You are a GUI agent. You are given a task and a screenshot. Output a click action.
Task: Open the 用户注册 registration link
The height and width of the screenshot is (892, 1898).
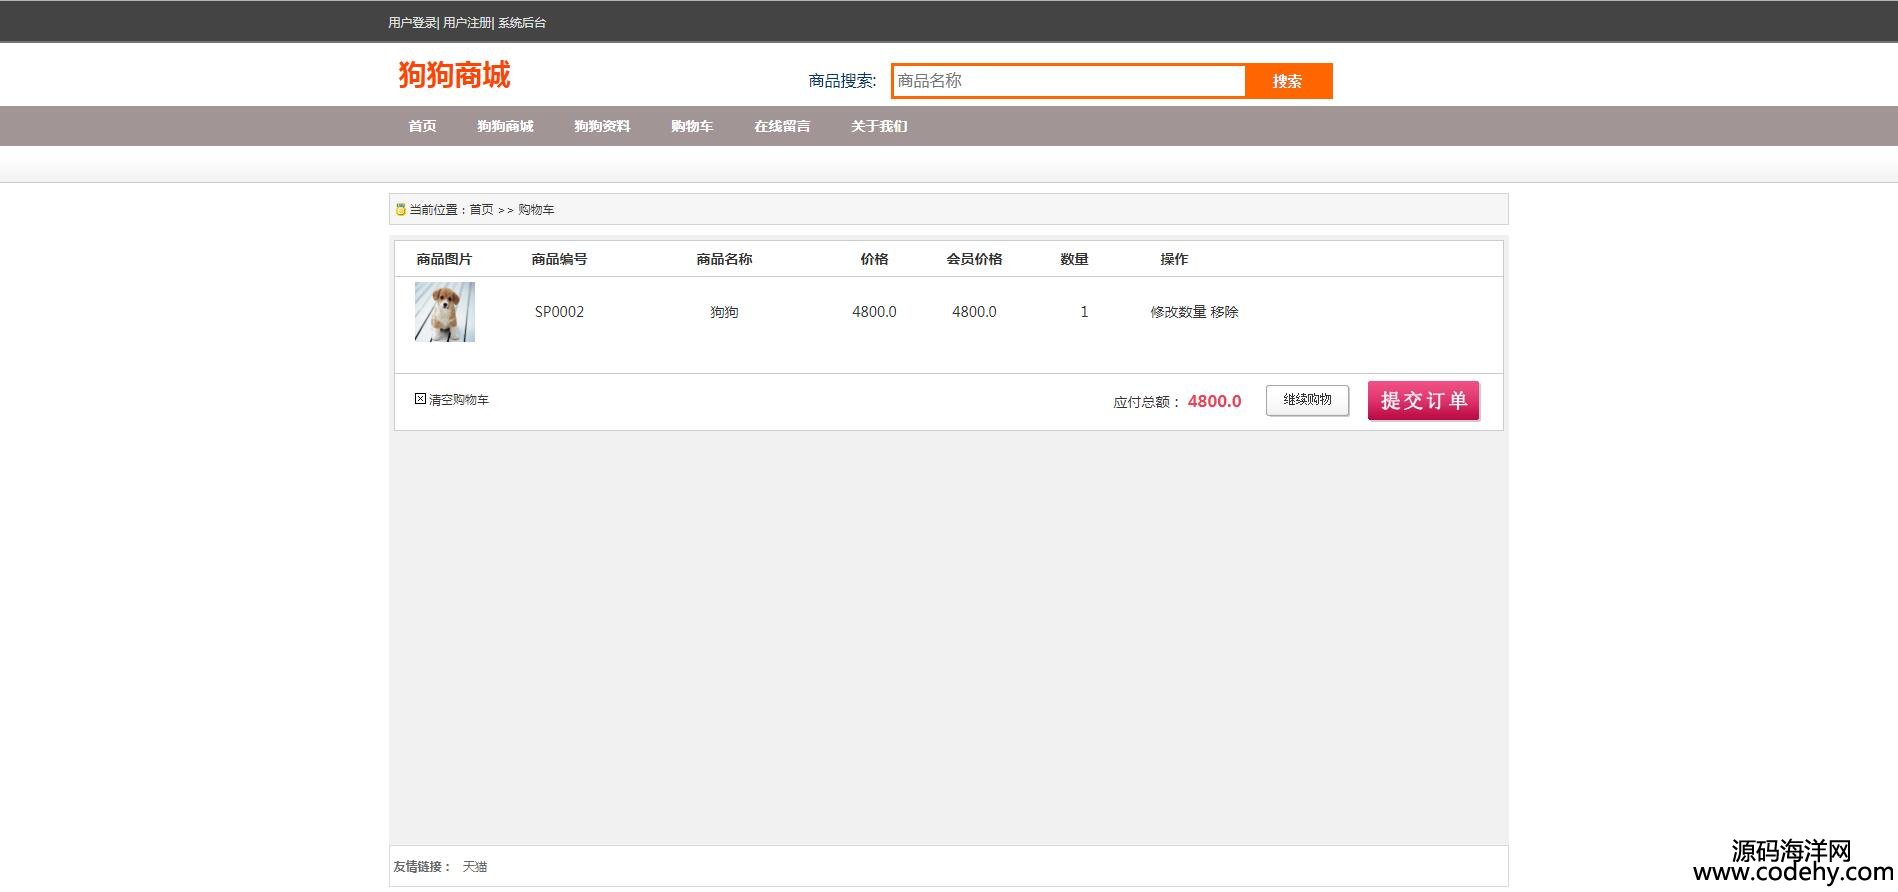pos(467,23)
